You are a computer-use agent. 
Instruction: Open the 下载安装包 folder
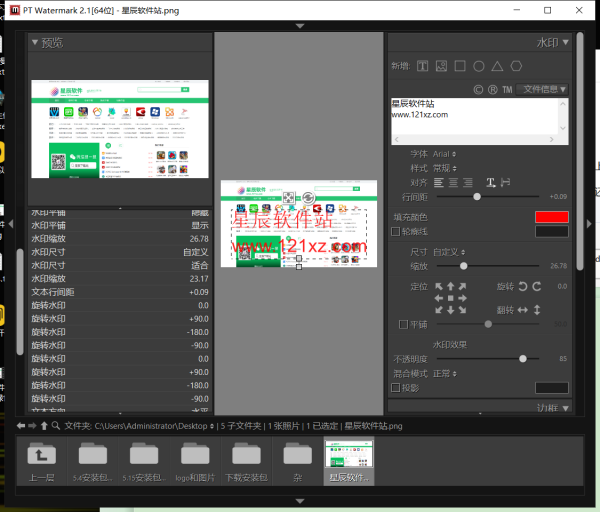pyautogui.click(x=246, y=461)
